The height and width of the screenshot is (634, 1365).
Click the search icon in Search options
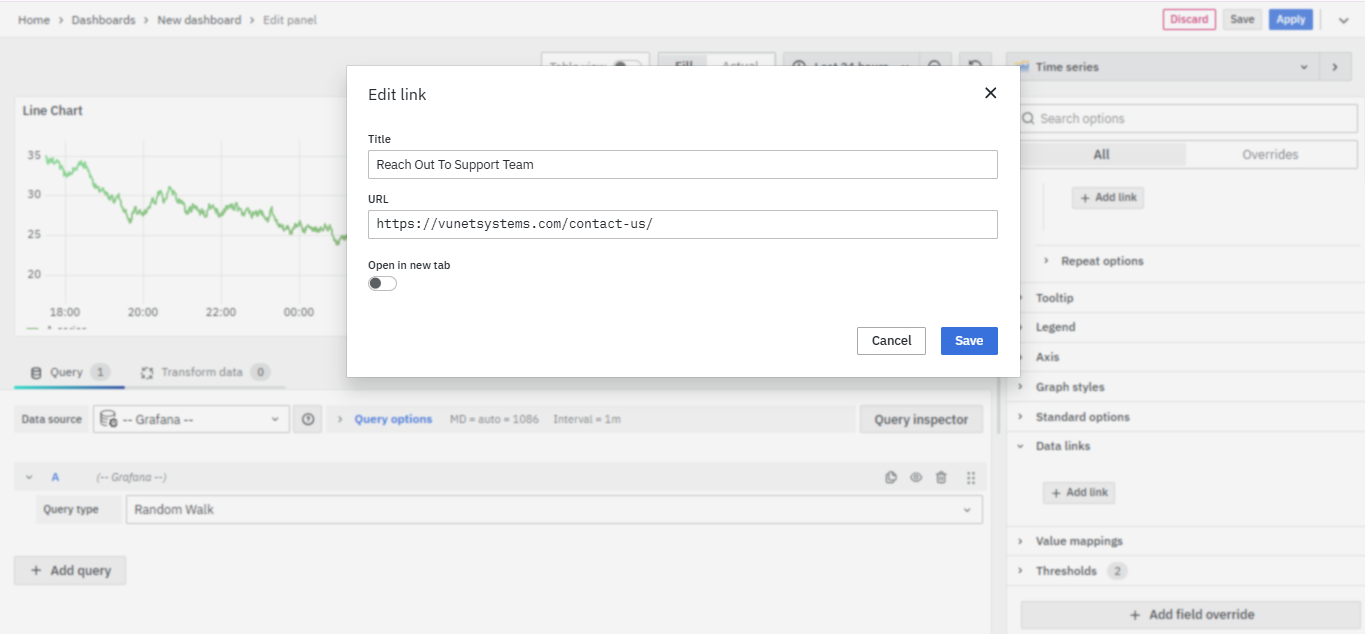1028,119
